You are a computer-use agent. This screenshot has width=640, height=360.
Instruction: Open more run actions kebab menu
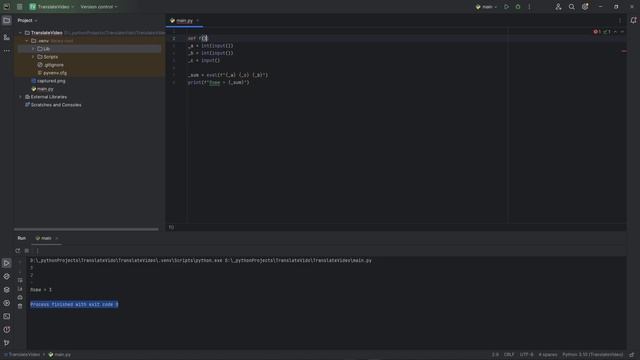[x=529, y=7]
